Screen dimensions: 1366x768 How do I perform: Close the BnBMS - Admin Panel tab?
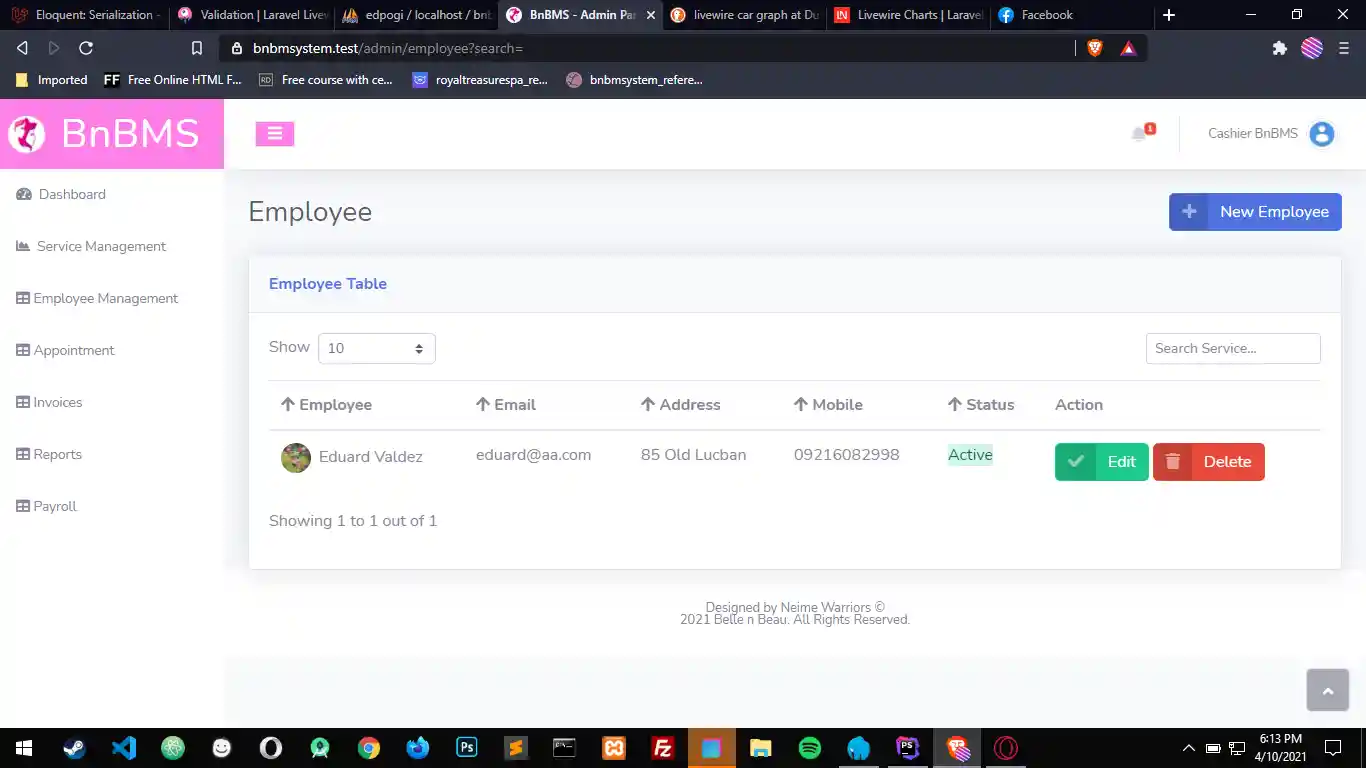[x=651, y=15]
